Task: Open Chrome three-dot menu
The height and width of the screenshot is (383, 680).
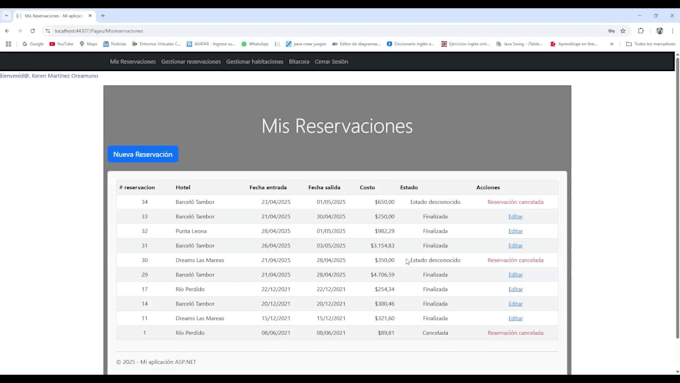Action: click(x=673, y=31)
